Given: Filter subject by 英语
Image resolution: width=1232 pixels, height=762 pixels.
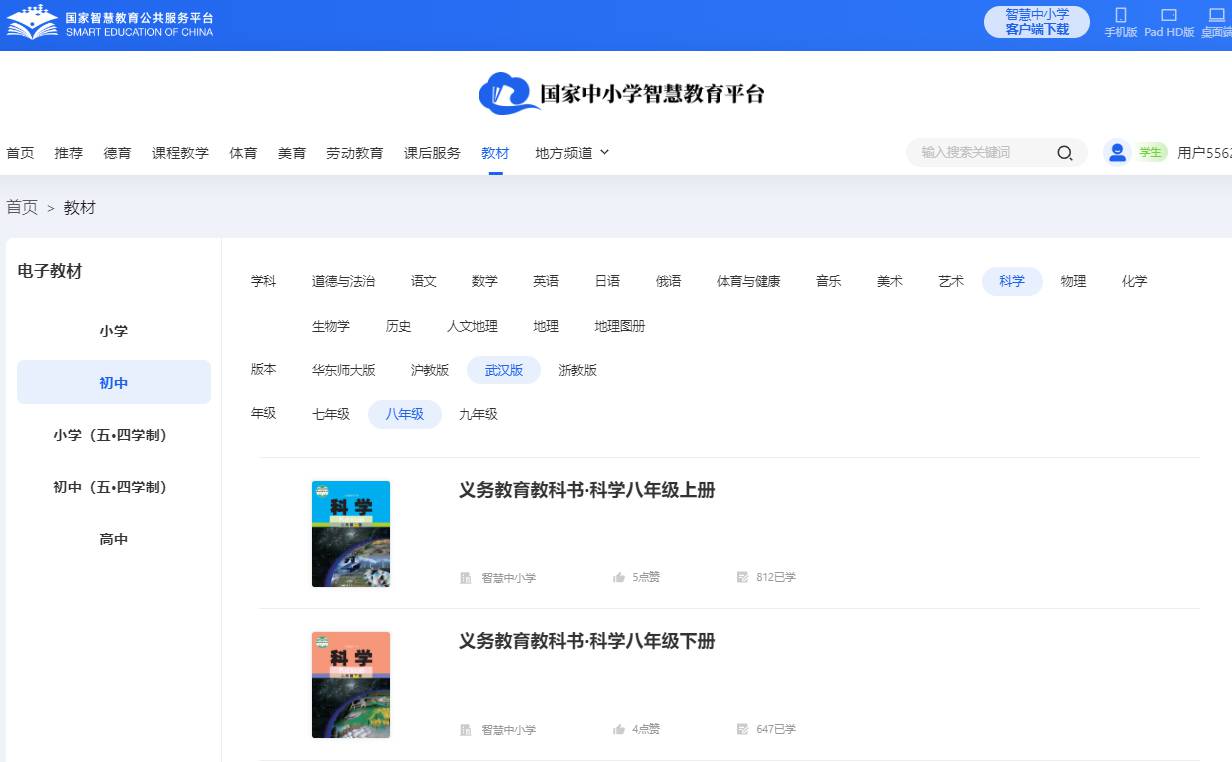Looking at the screenshot, I should [546, 281].
